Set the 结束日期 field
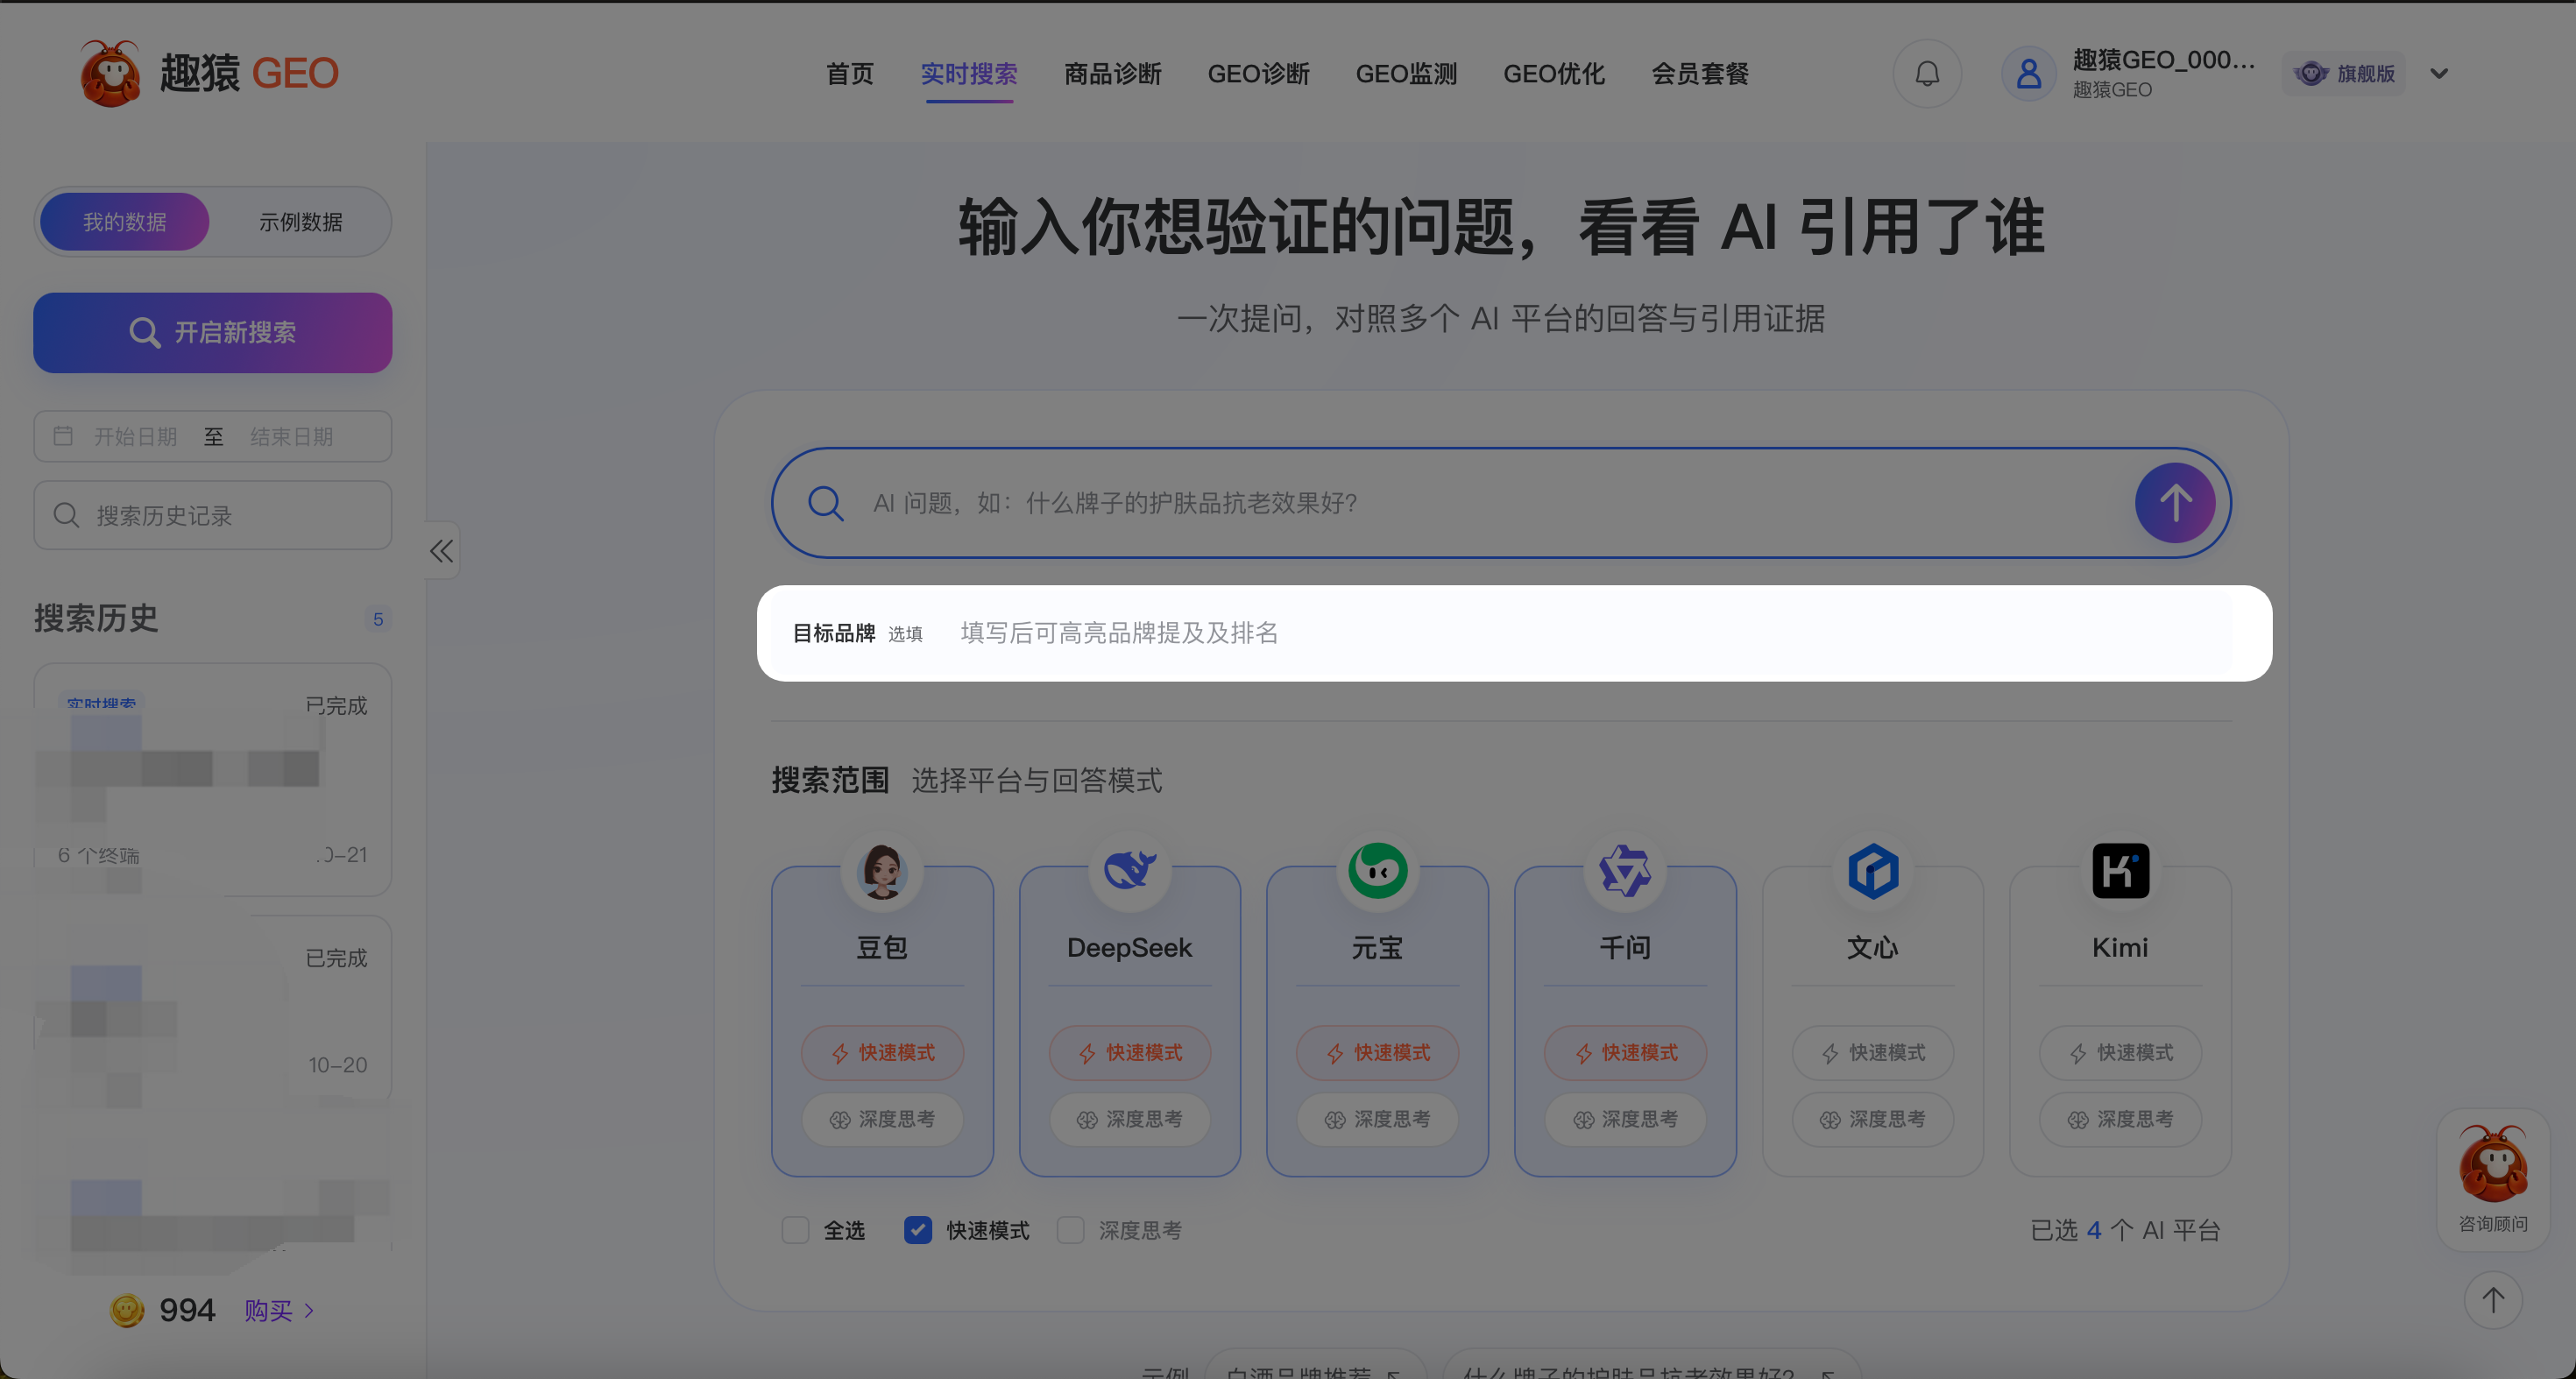 point(291,436)
